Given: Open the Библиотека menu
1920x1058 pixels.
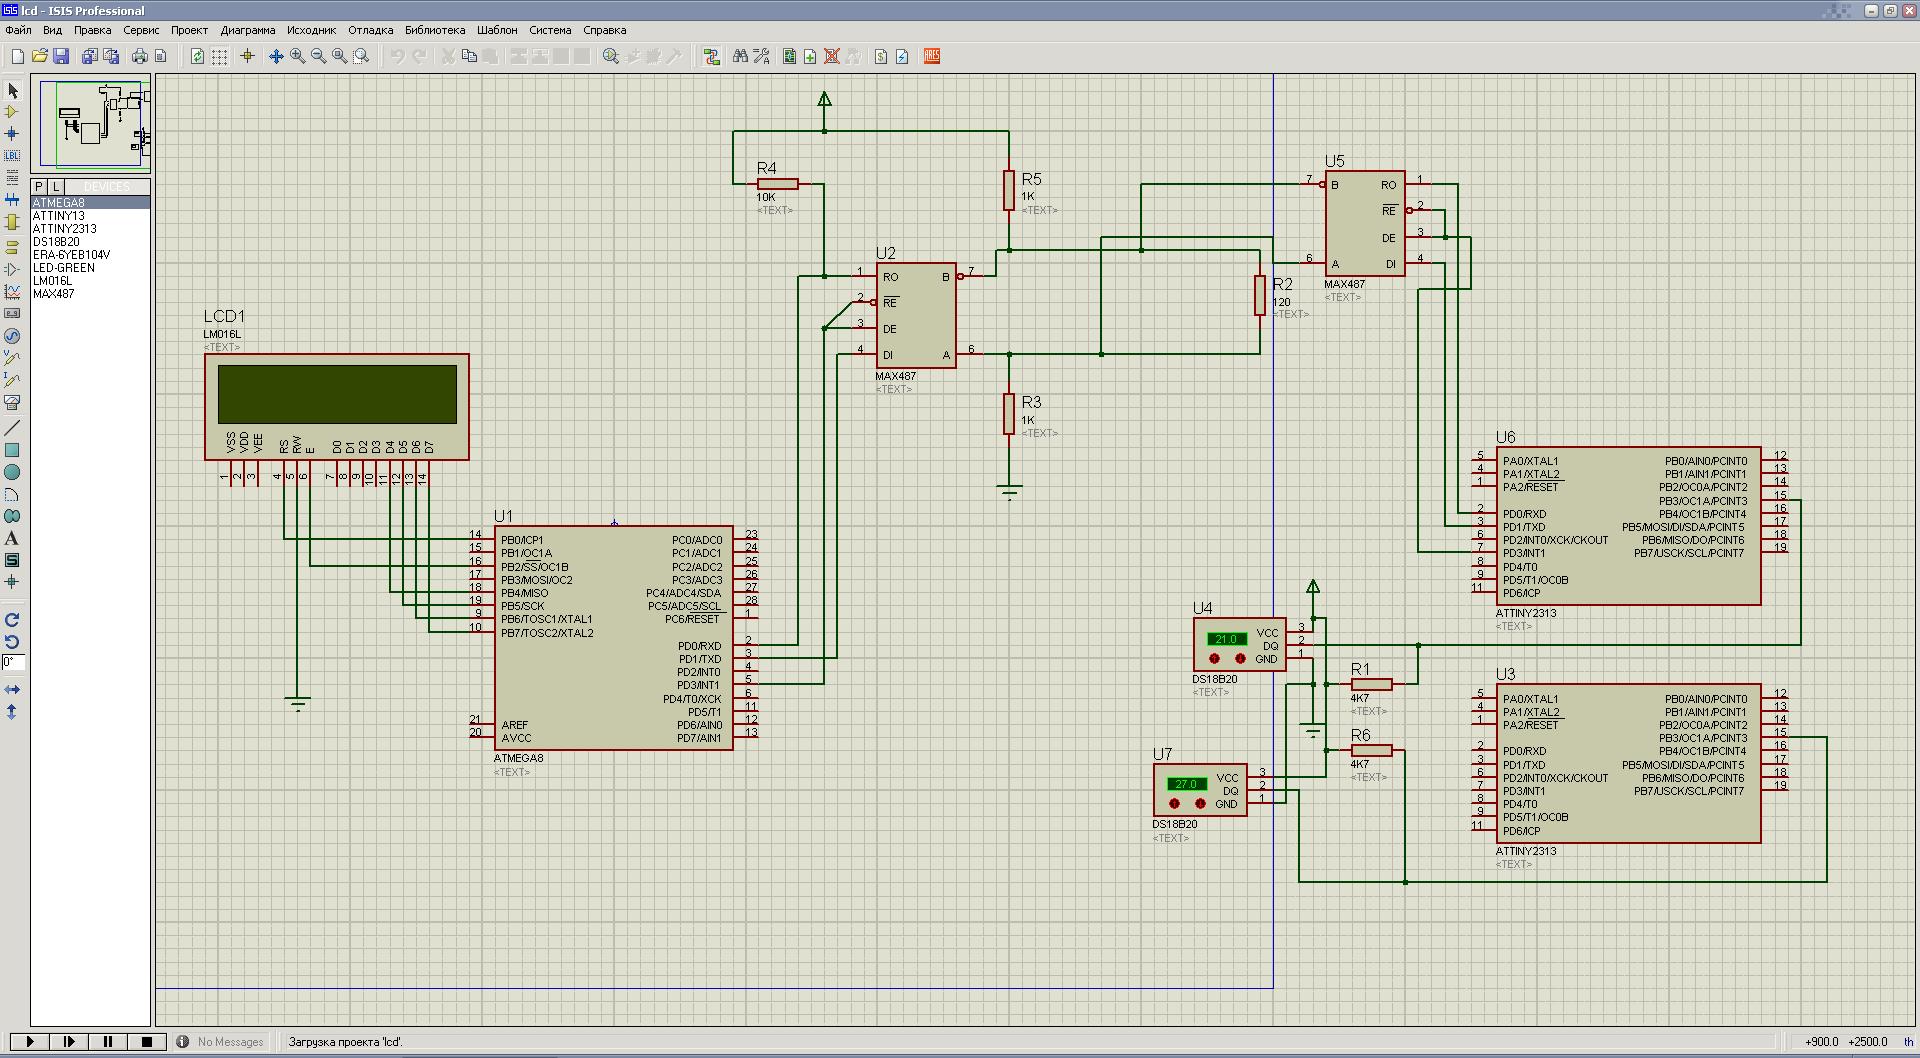Looking at the screenshot, I should click(x=435, y=30).
